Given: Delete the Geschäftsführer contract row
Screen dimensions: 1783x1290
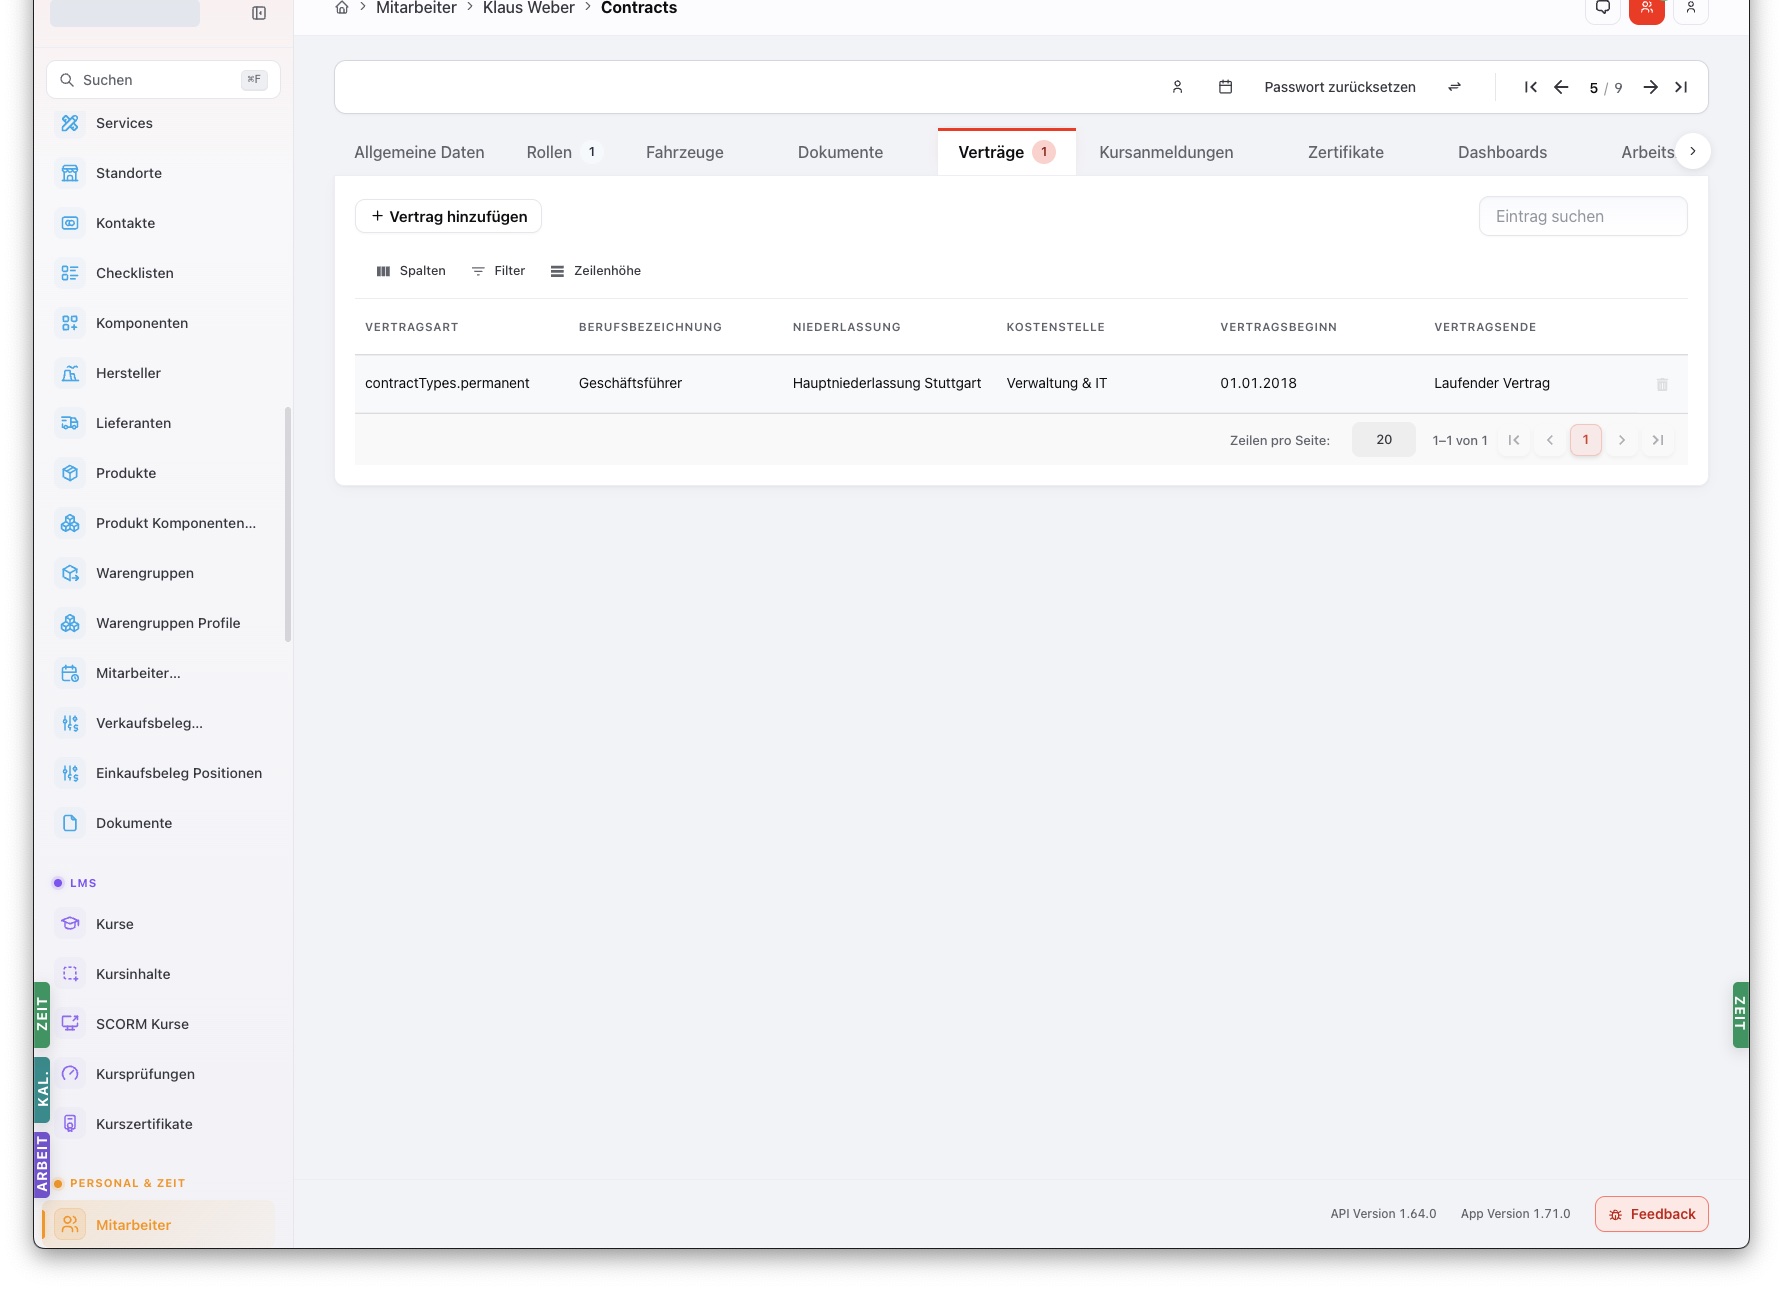Looking at the screenshot, I should (x=1662, y=384).
